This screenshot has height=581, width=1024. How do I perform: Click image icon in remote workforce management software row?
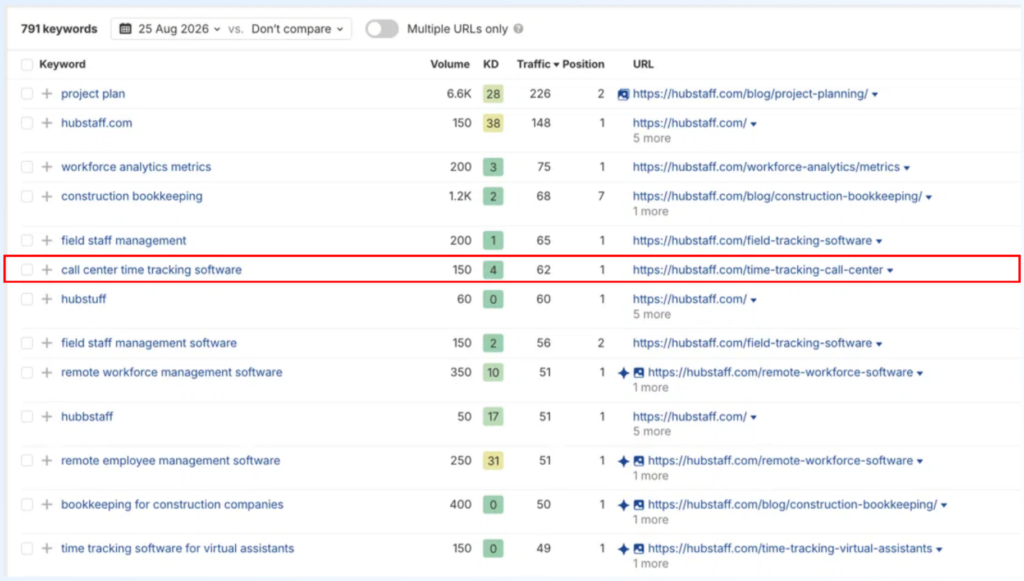(x=639, y=373)
